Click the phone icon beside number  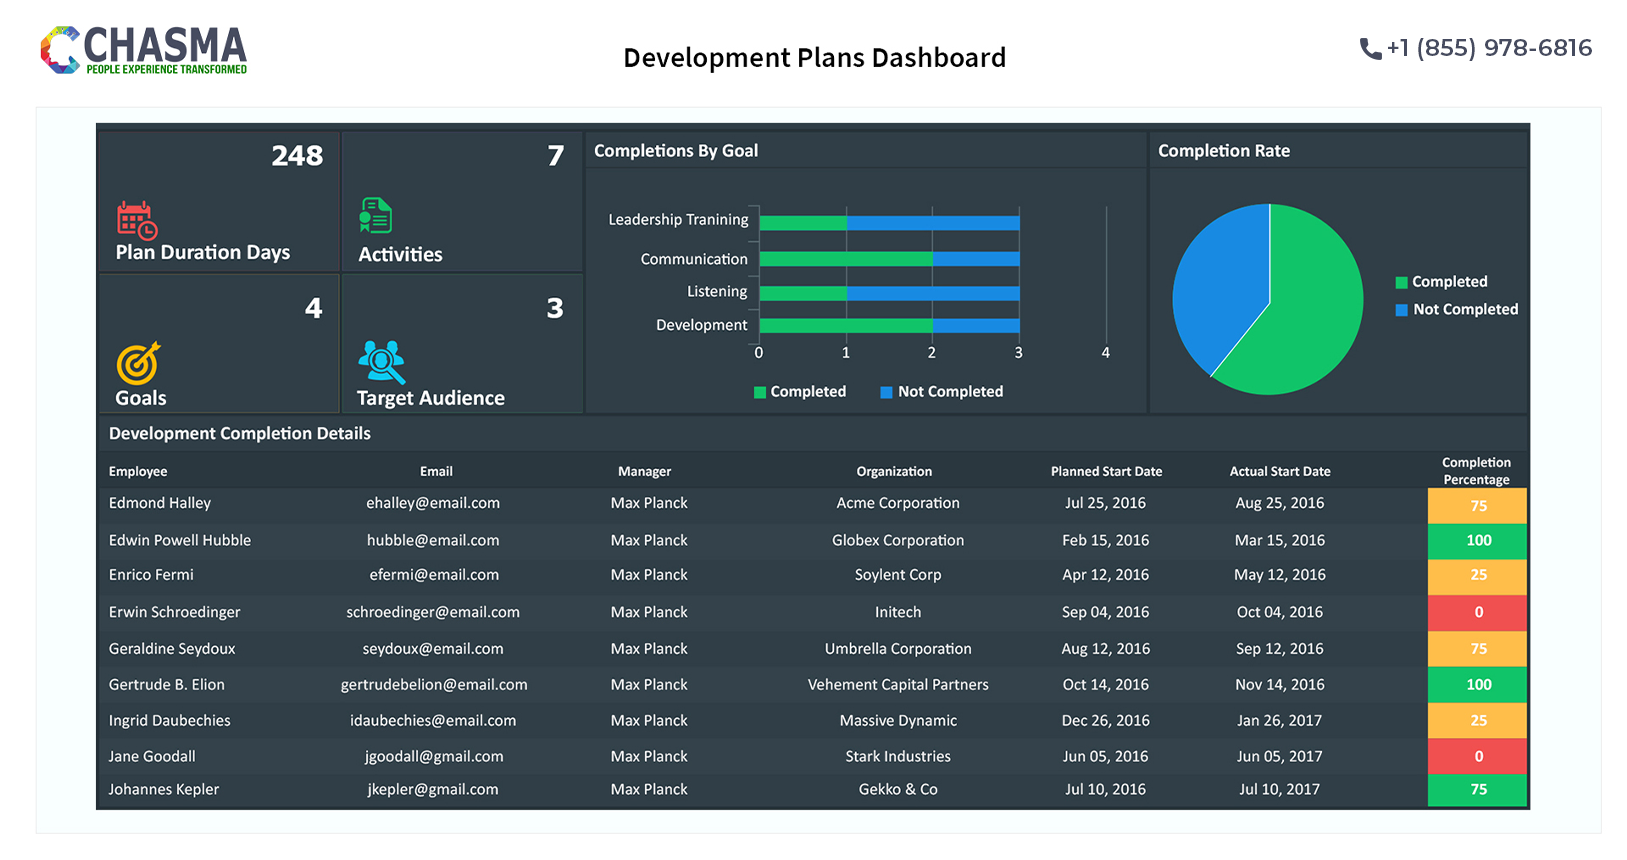[1370, 49]
